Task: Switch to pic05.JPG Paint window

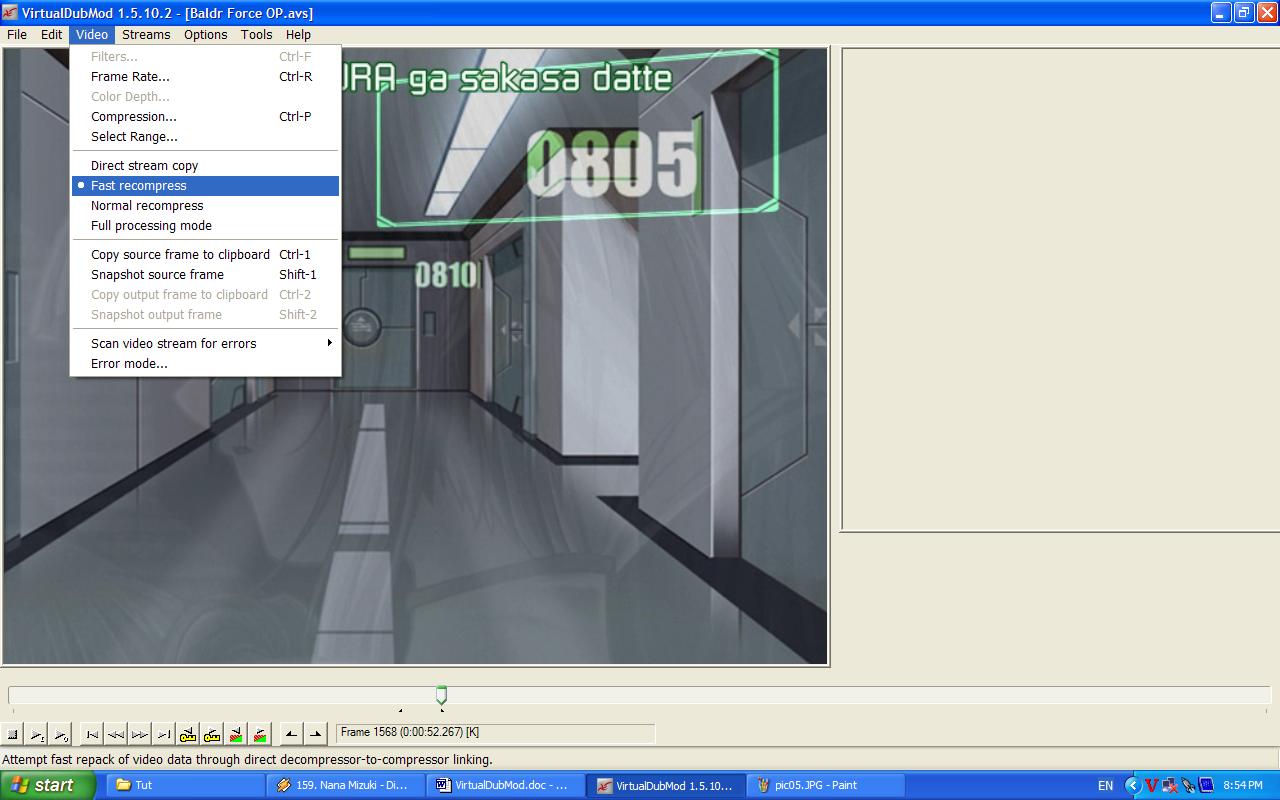Action: (x=824, y=785)
